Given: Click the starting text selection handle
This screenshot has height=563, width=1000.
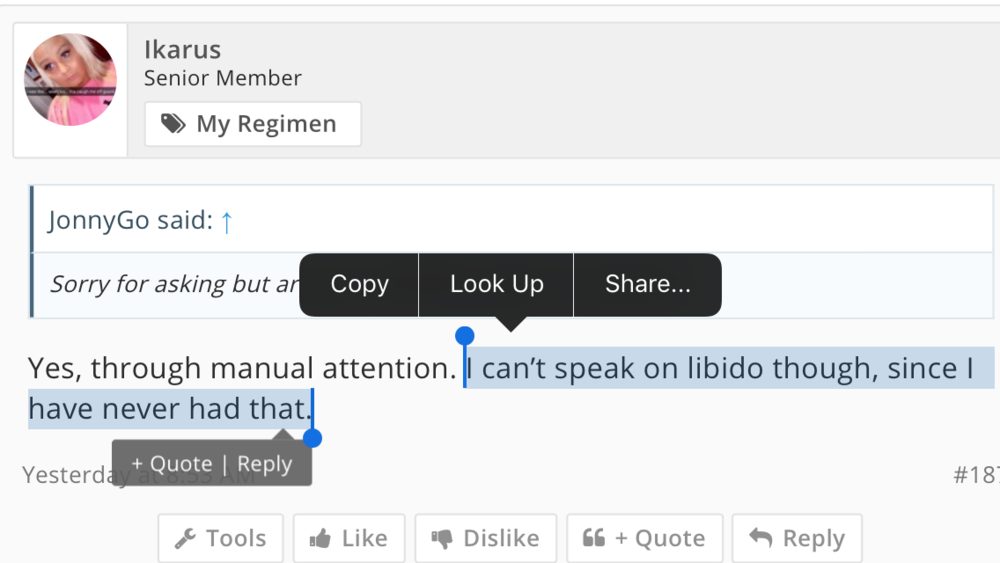Looking at the screenshot, I should (464, 337).
